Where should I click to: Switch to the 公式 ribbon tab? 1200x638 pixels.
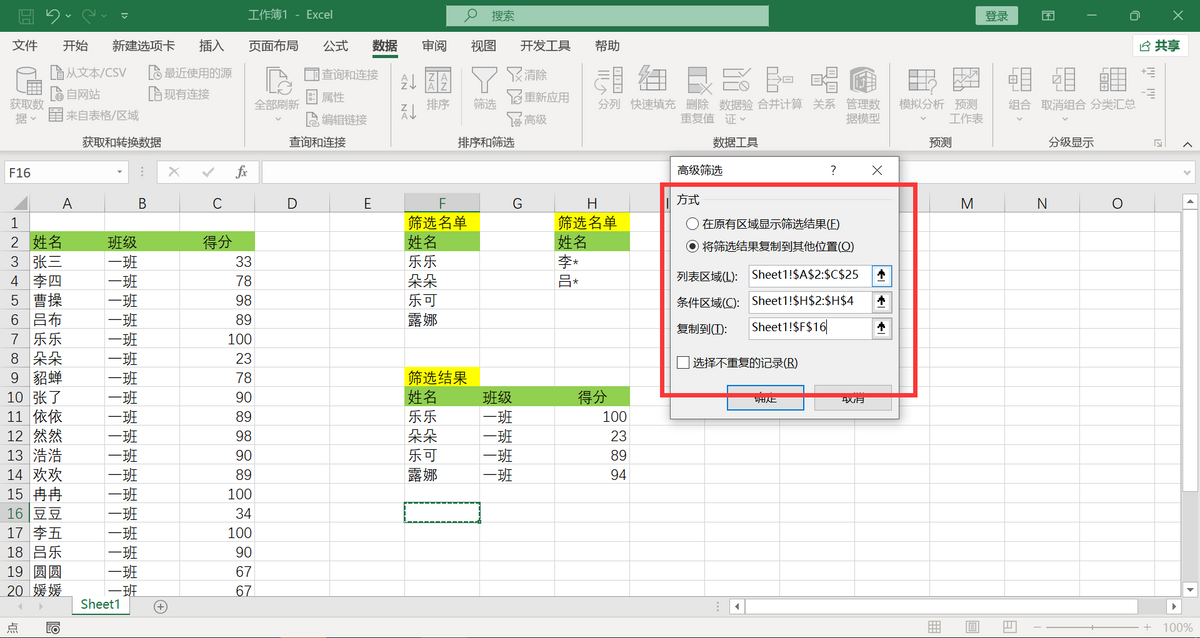tap(335, 46)
